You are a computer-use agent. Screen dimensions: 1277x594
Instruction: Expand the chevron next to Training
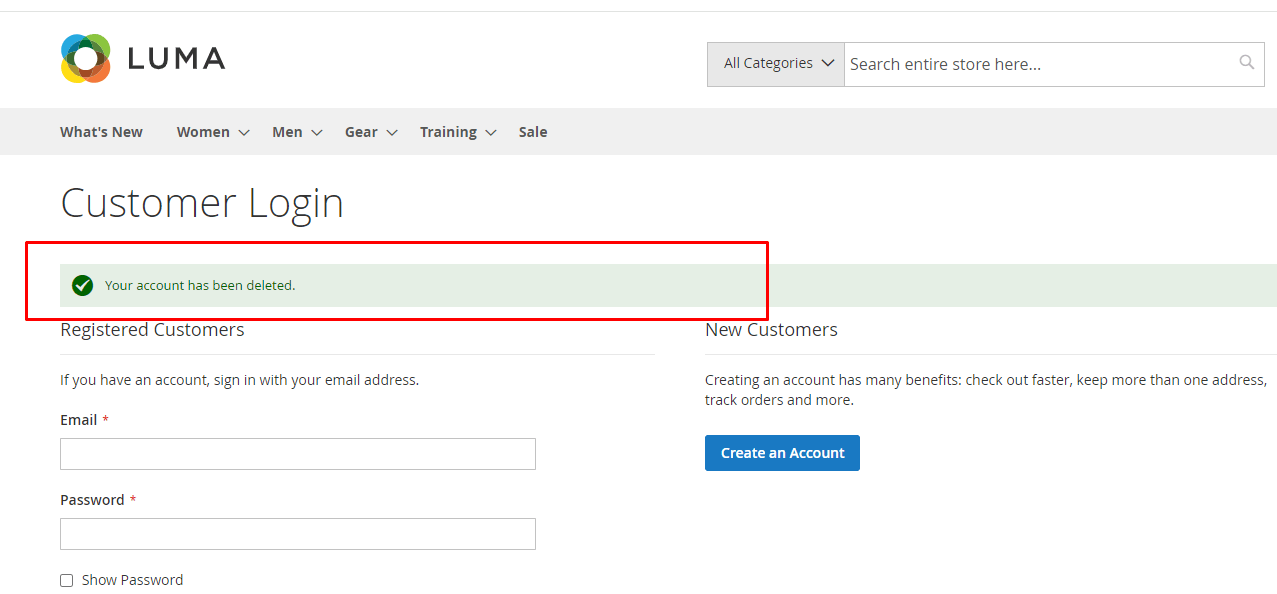[x=490, y=133]
